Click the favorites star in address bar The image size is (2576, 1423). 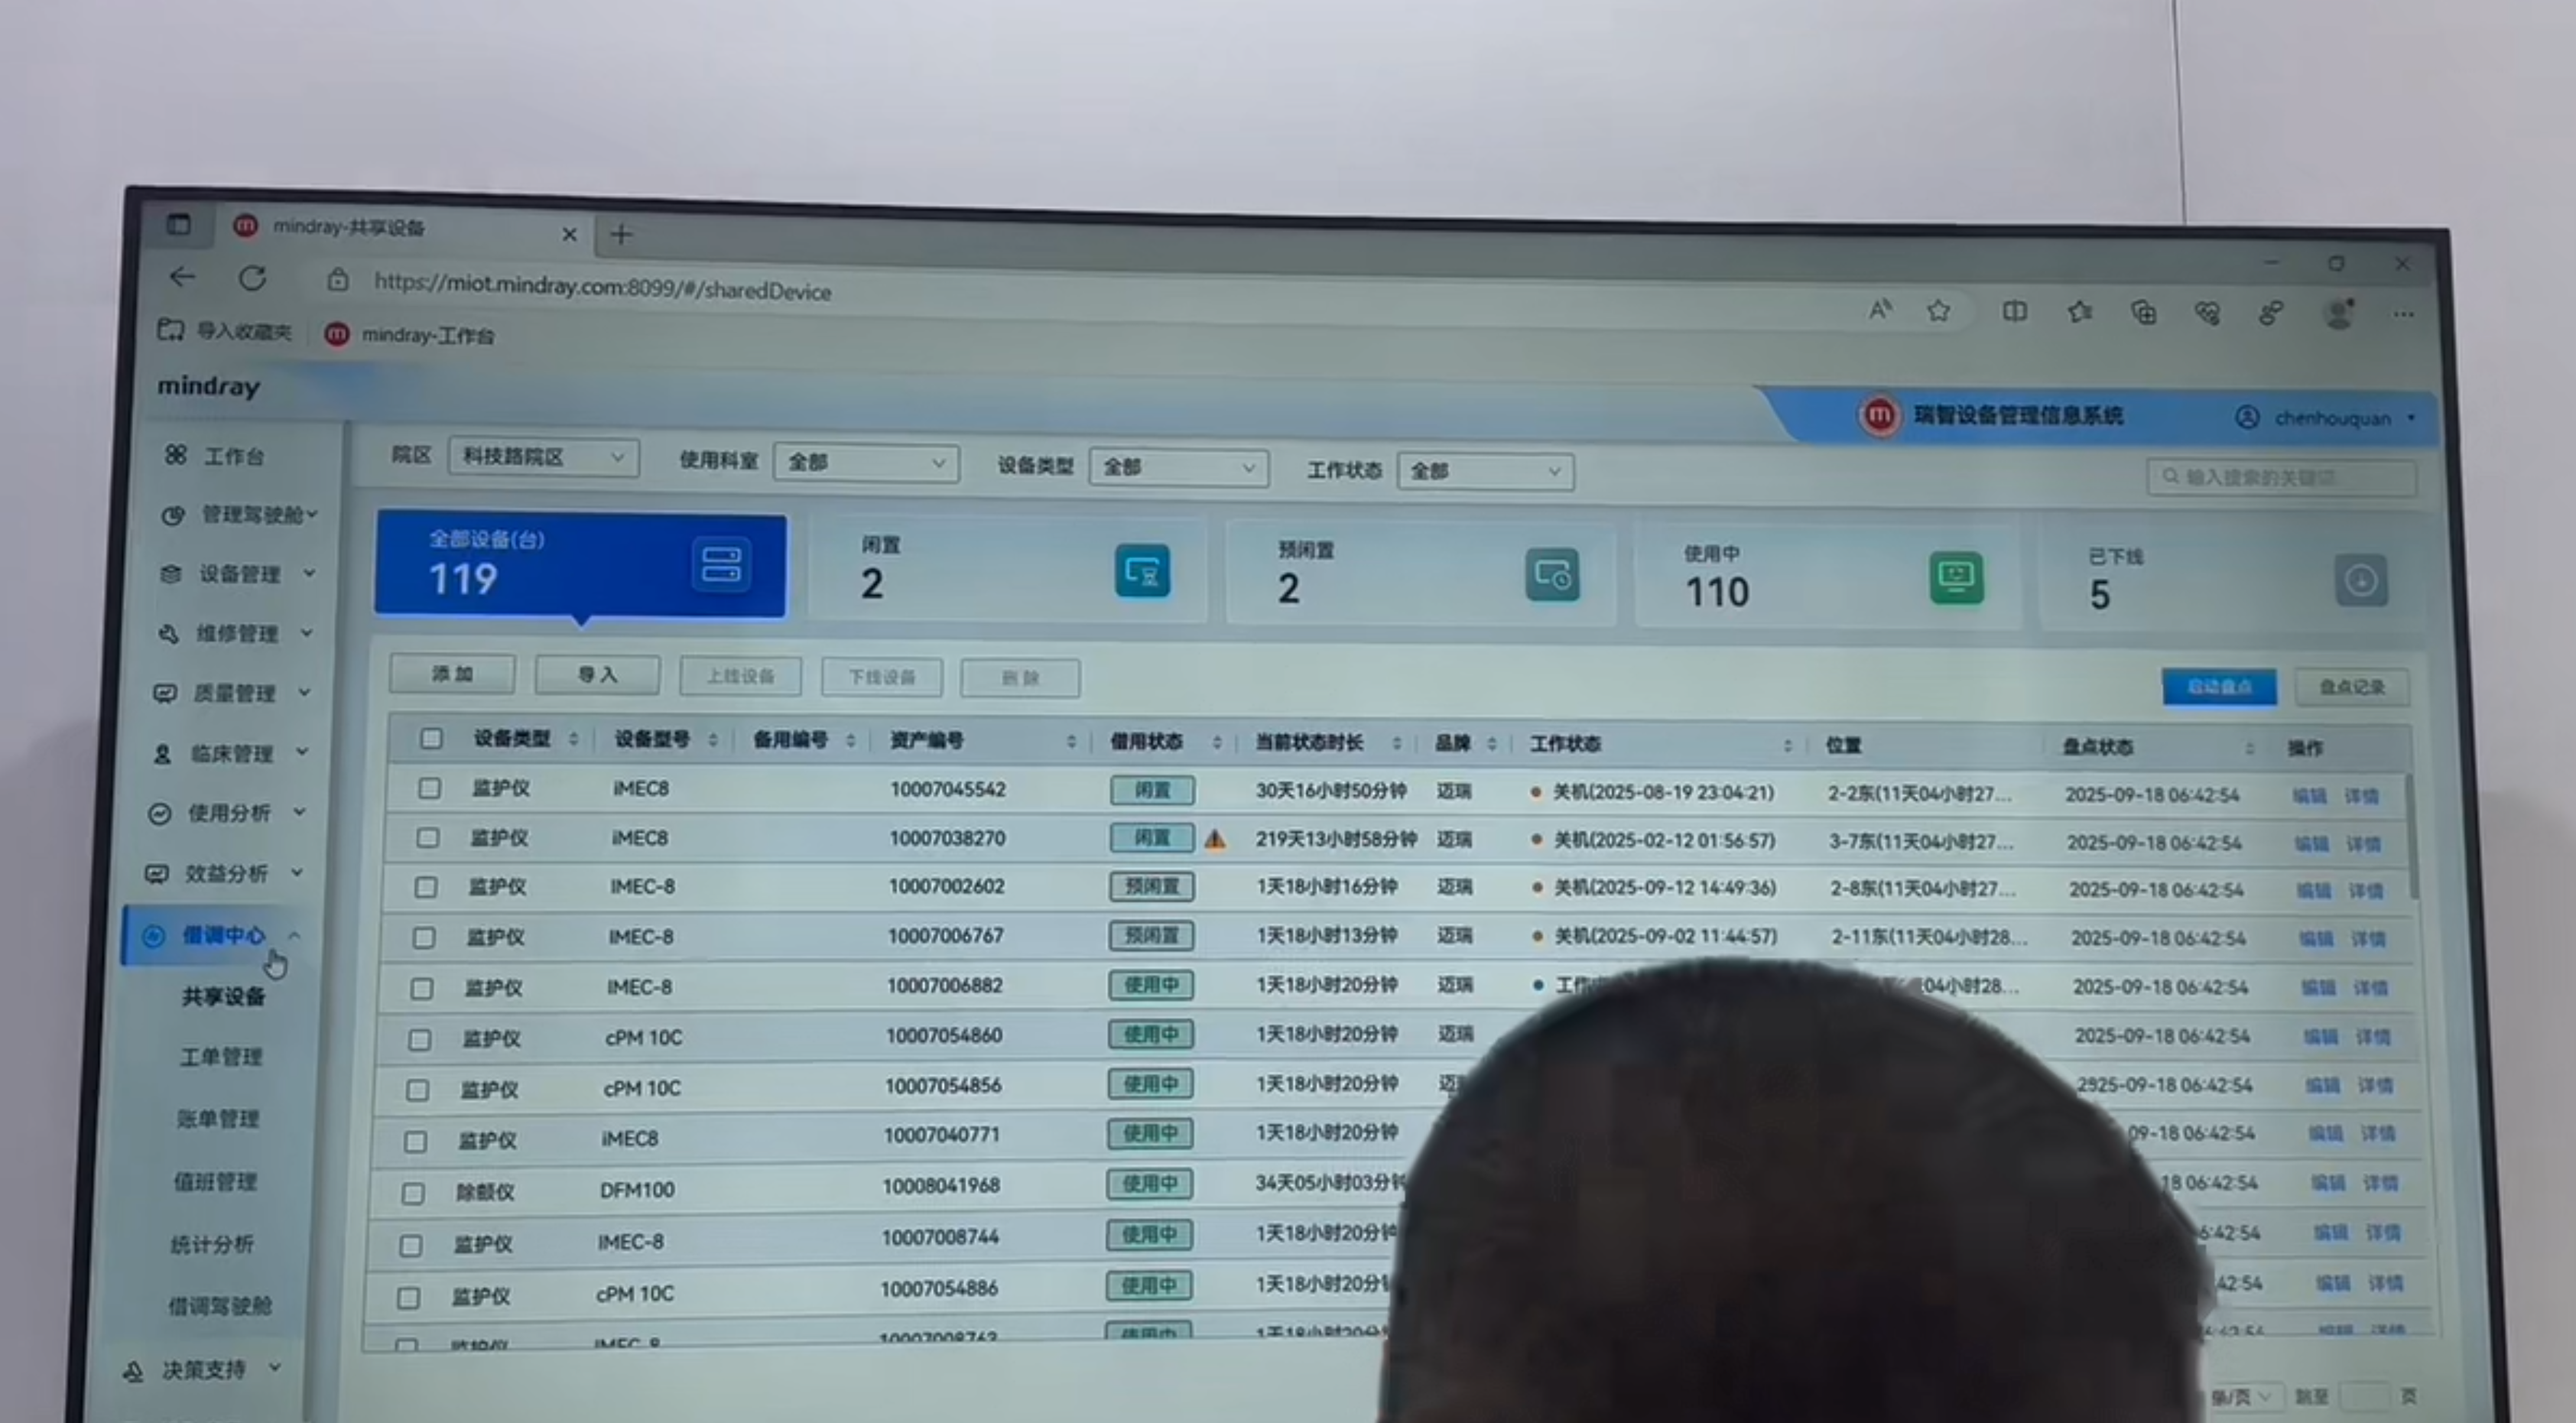click(x=1939, y=311)
